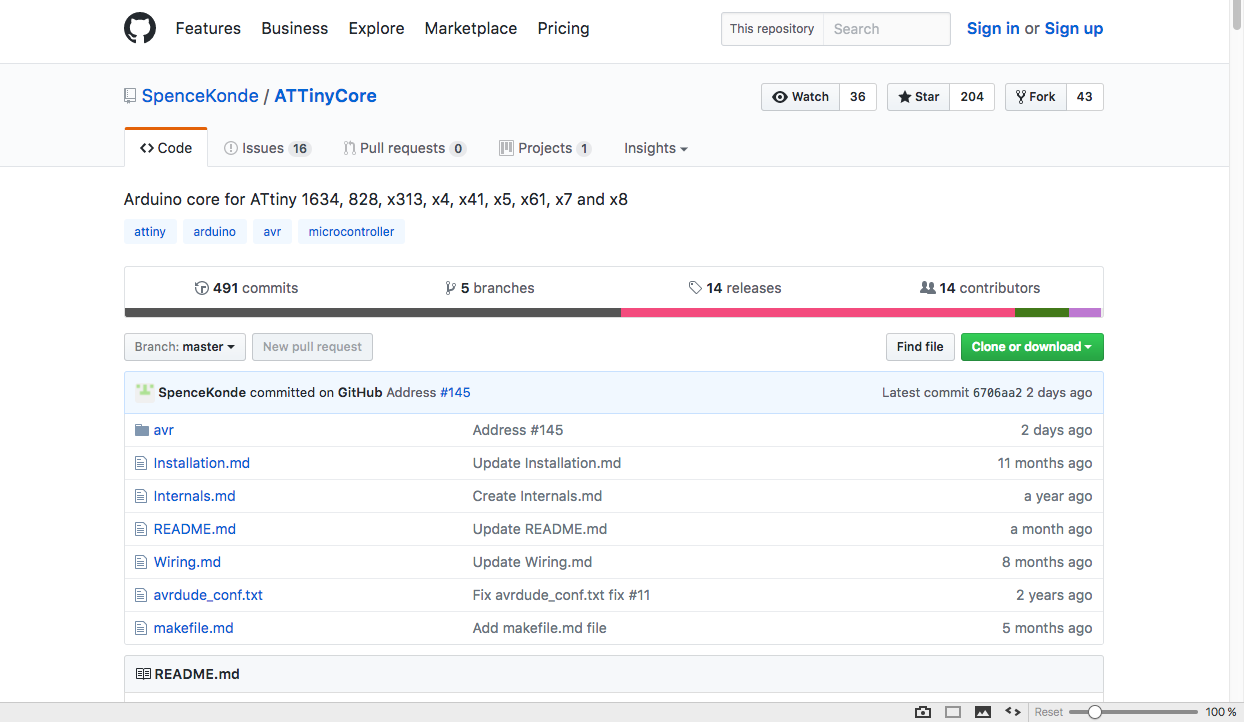Click the New pull request button
The width and height of the screenshot is (1244, 722).
tap(313, 347)
